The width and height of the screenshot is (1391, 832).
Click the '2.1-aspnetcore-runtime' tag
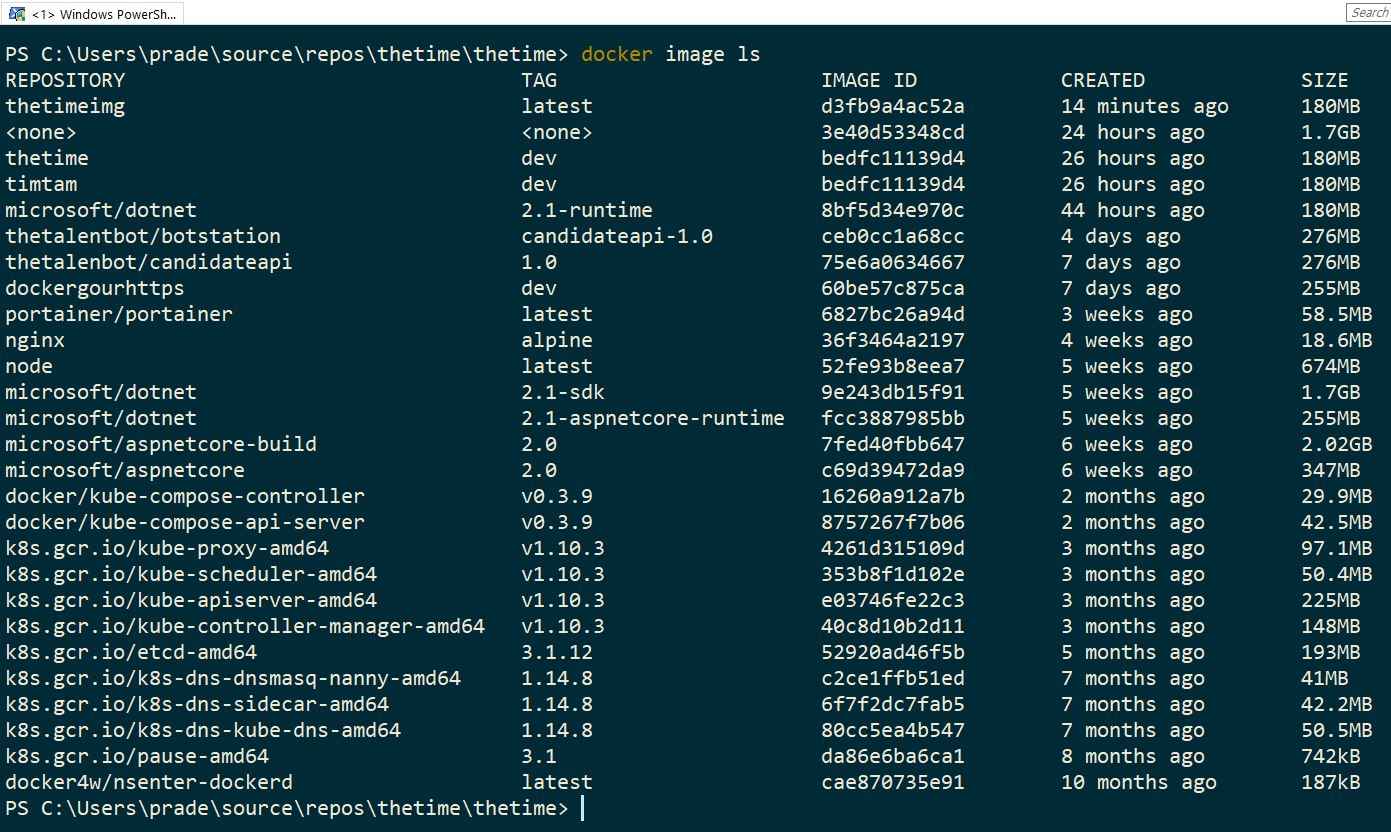(x=653, y=418)
